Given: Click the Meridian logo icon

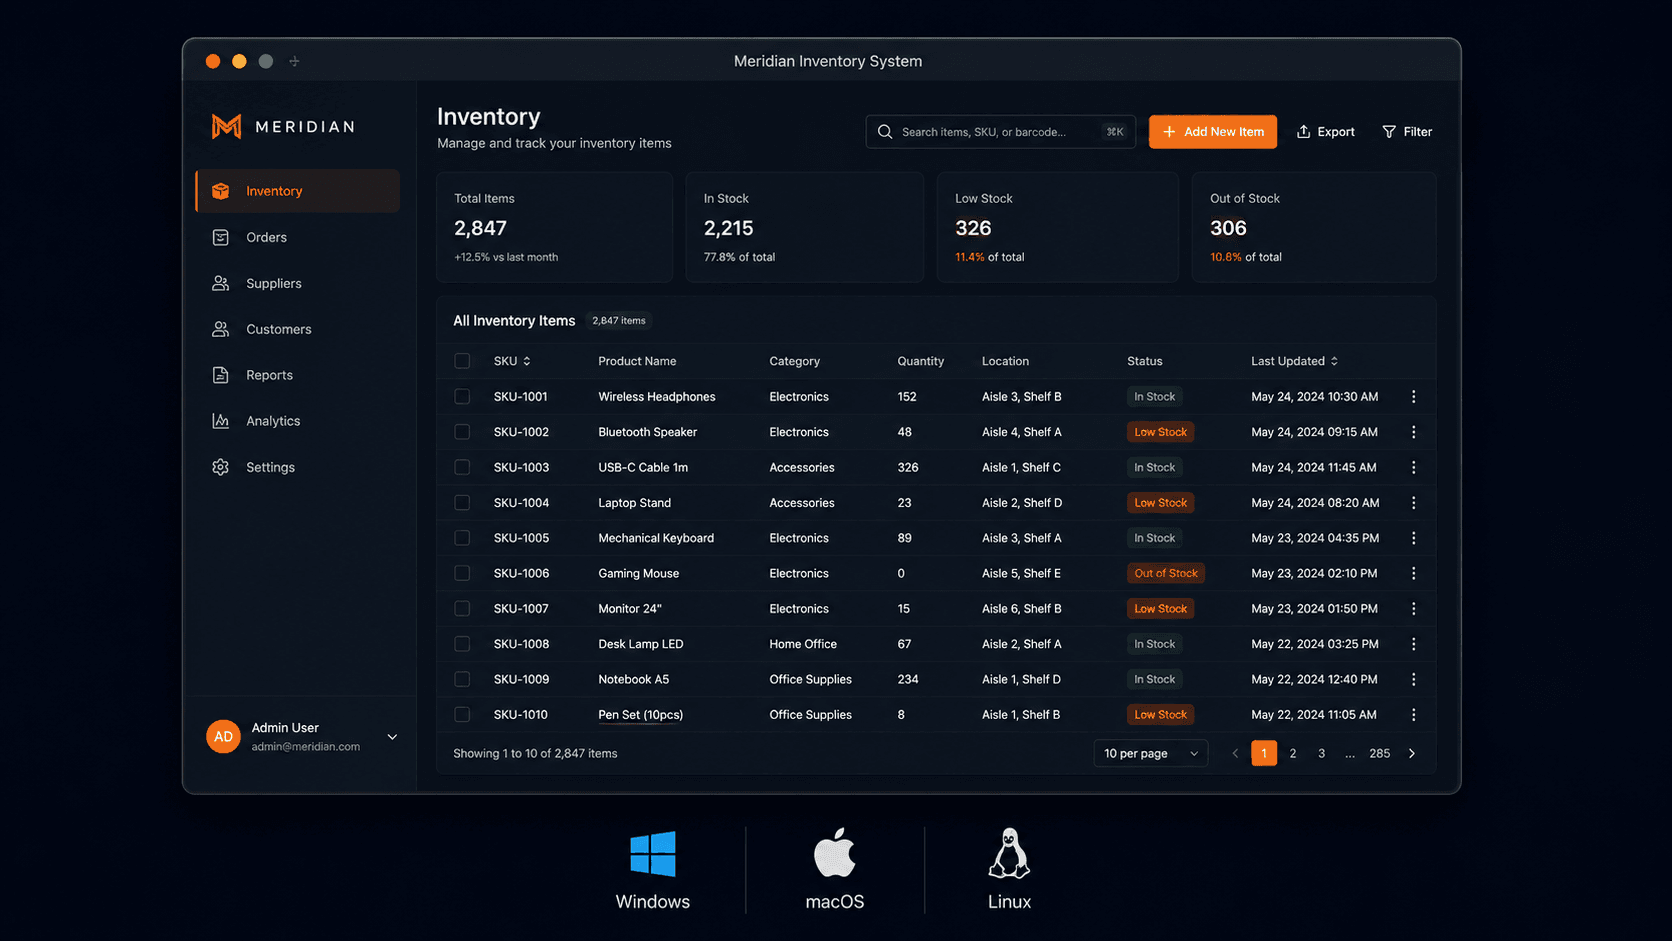Looking at the screenshot, I should click(227, 126).
